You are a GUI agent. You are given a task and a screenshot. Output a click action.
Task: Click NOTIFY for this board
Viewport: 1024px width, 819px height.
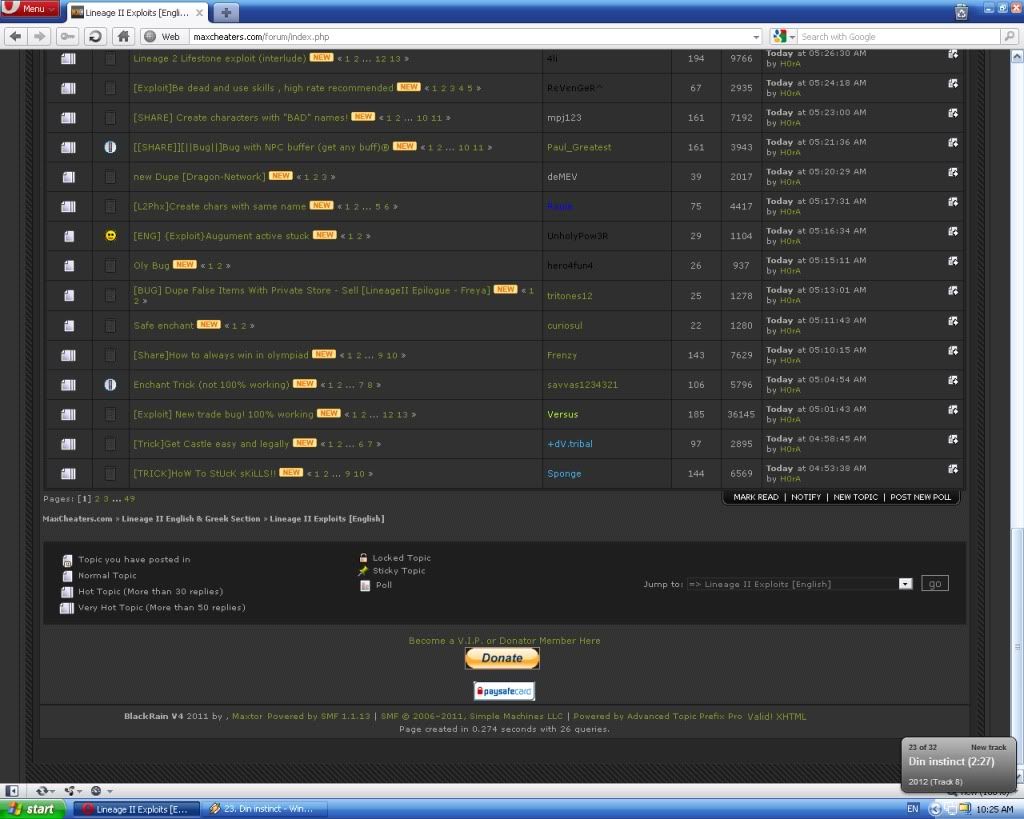pyautogui.click(x=806, y=497)
